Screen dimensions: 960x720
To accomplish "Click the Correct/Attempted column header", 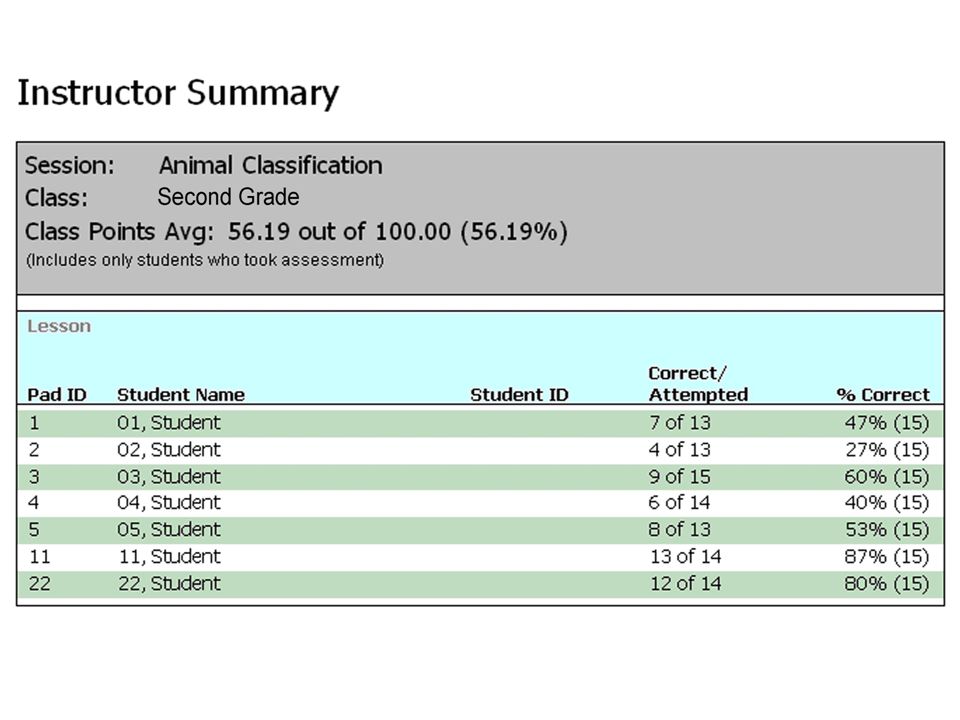I will 698,384.
